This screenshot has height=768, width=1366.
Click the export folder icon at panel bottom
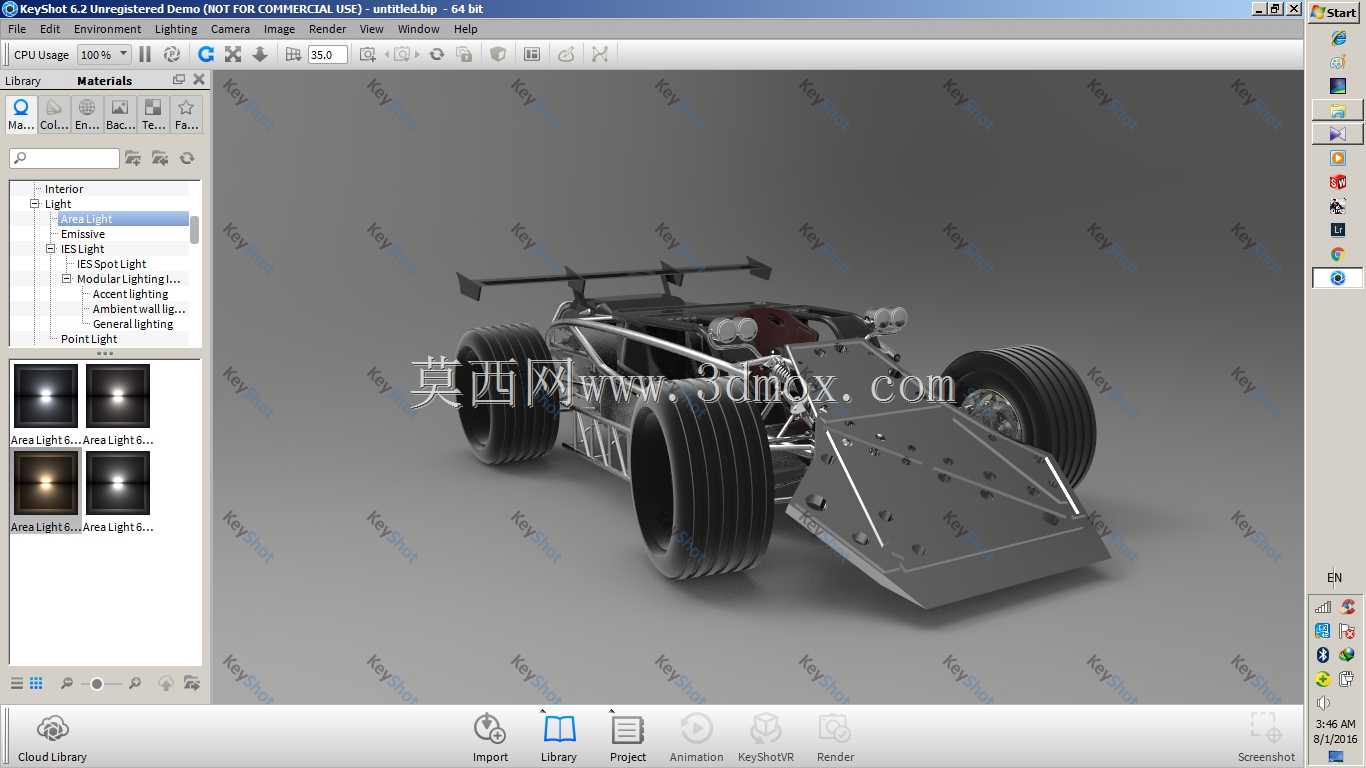tap(192, 683)
